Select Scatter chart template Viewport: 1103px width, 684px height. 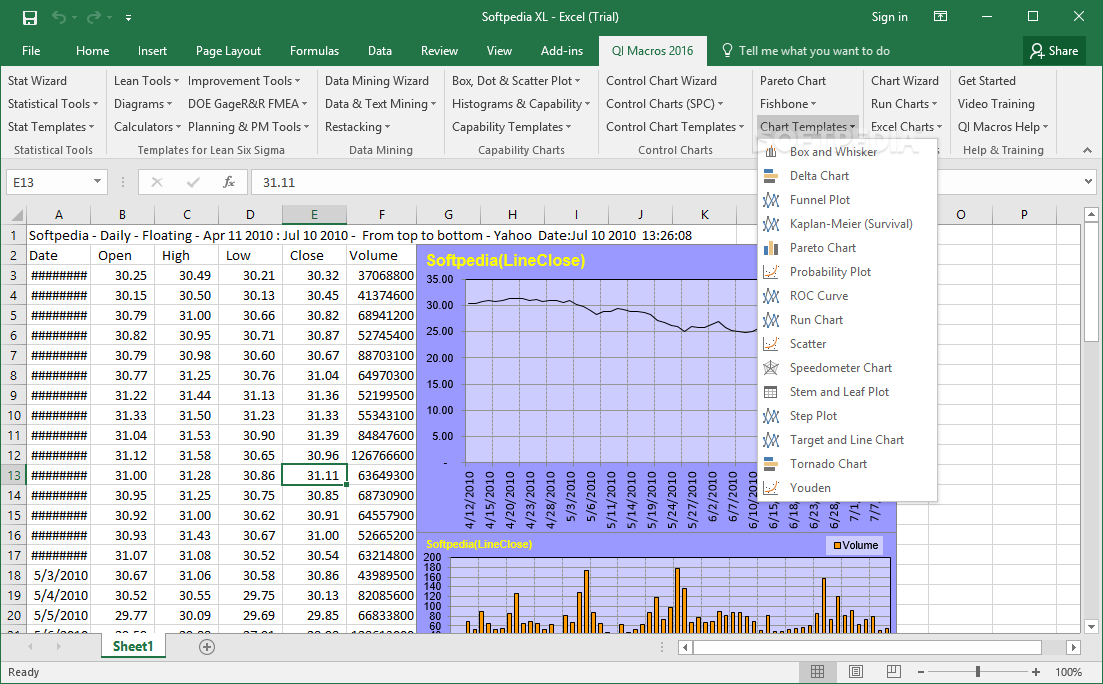(847, 343)
